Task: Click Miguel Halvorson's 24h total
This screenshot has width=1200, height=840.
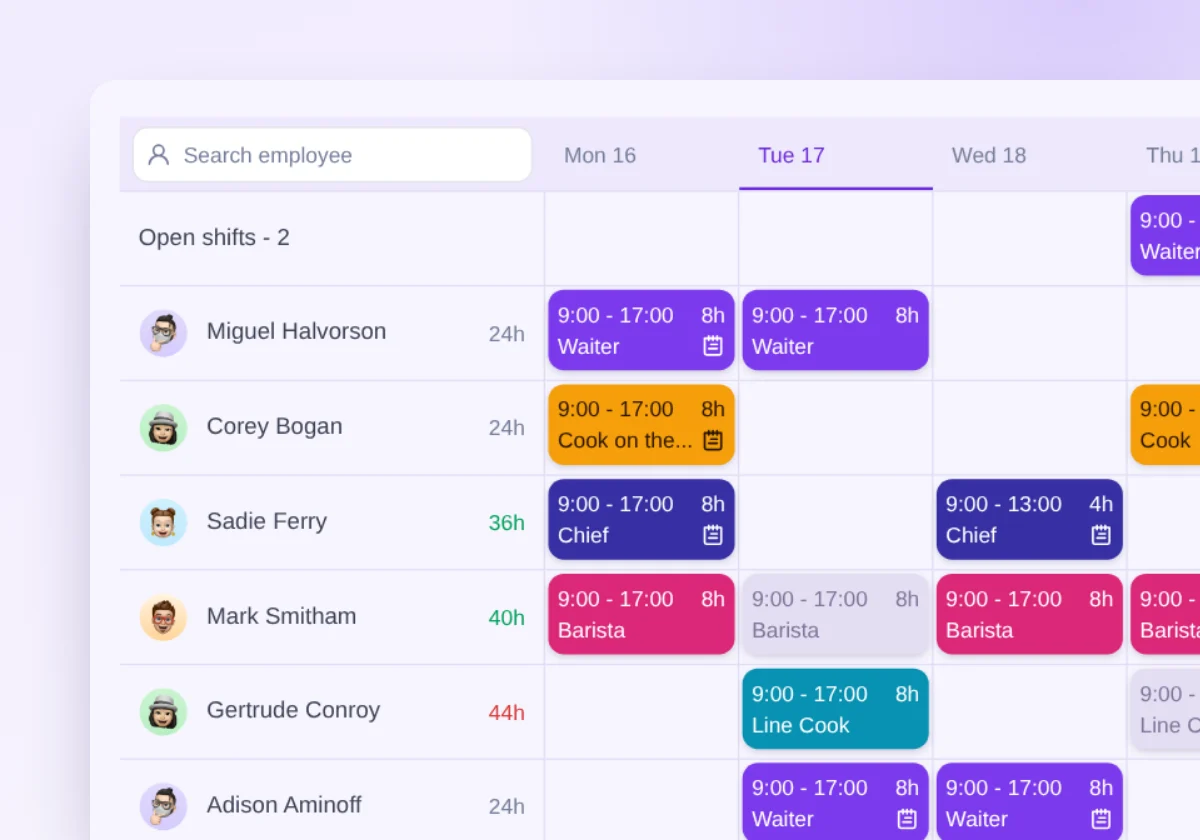Action: [506, 334]
